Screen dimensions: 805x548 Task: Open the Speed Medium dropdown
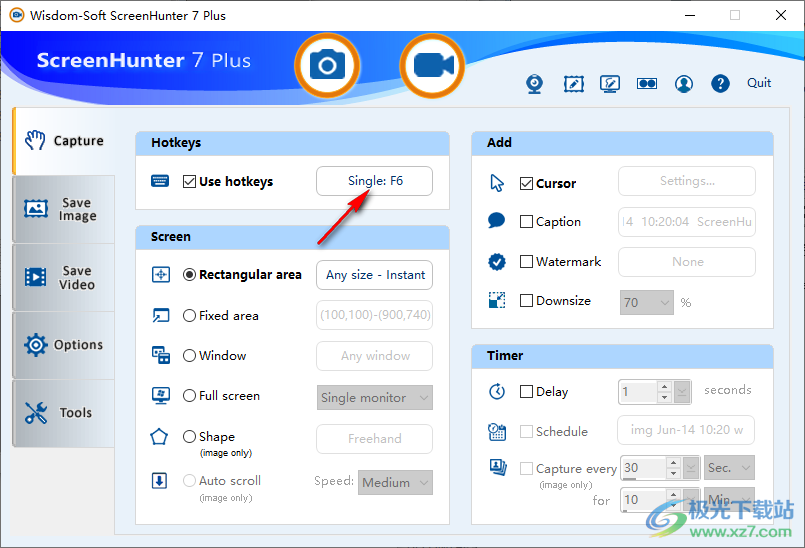[395, 482]
